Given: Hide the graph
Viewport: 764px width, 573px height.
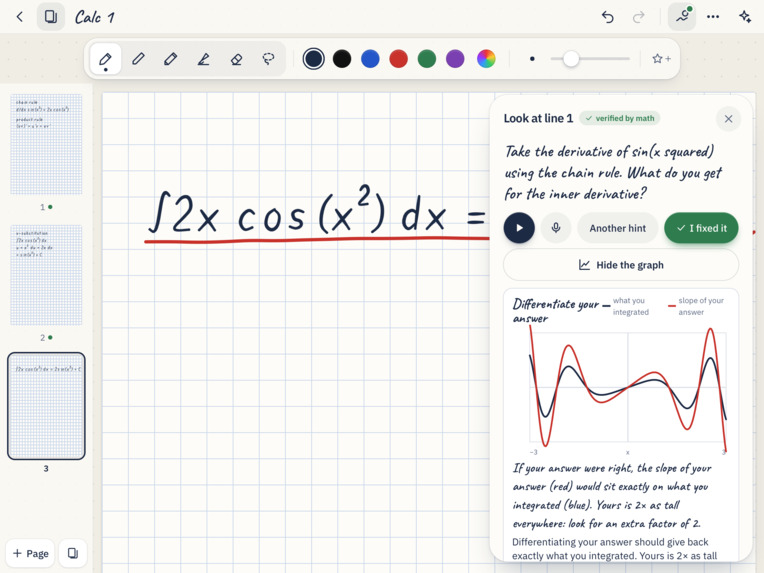Looking at the screenshot, I should [621, 265].
